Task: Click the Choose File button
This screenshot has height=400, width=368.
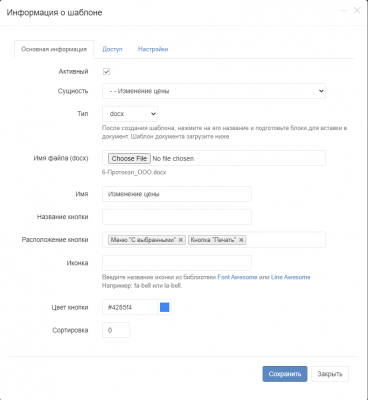Action: [x=129, y=159]
